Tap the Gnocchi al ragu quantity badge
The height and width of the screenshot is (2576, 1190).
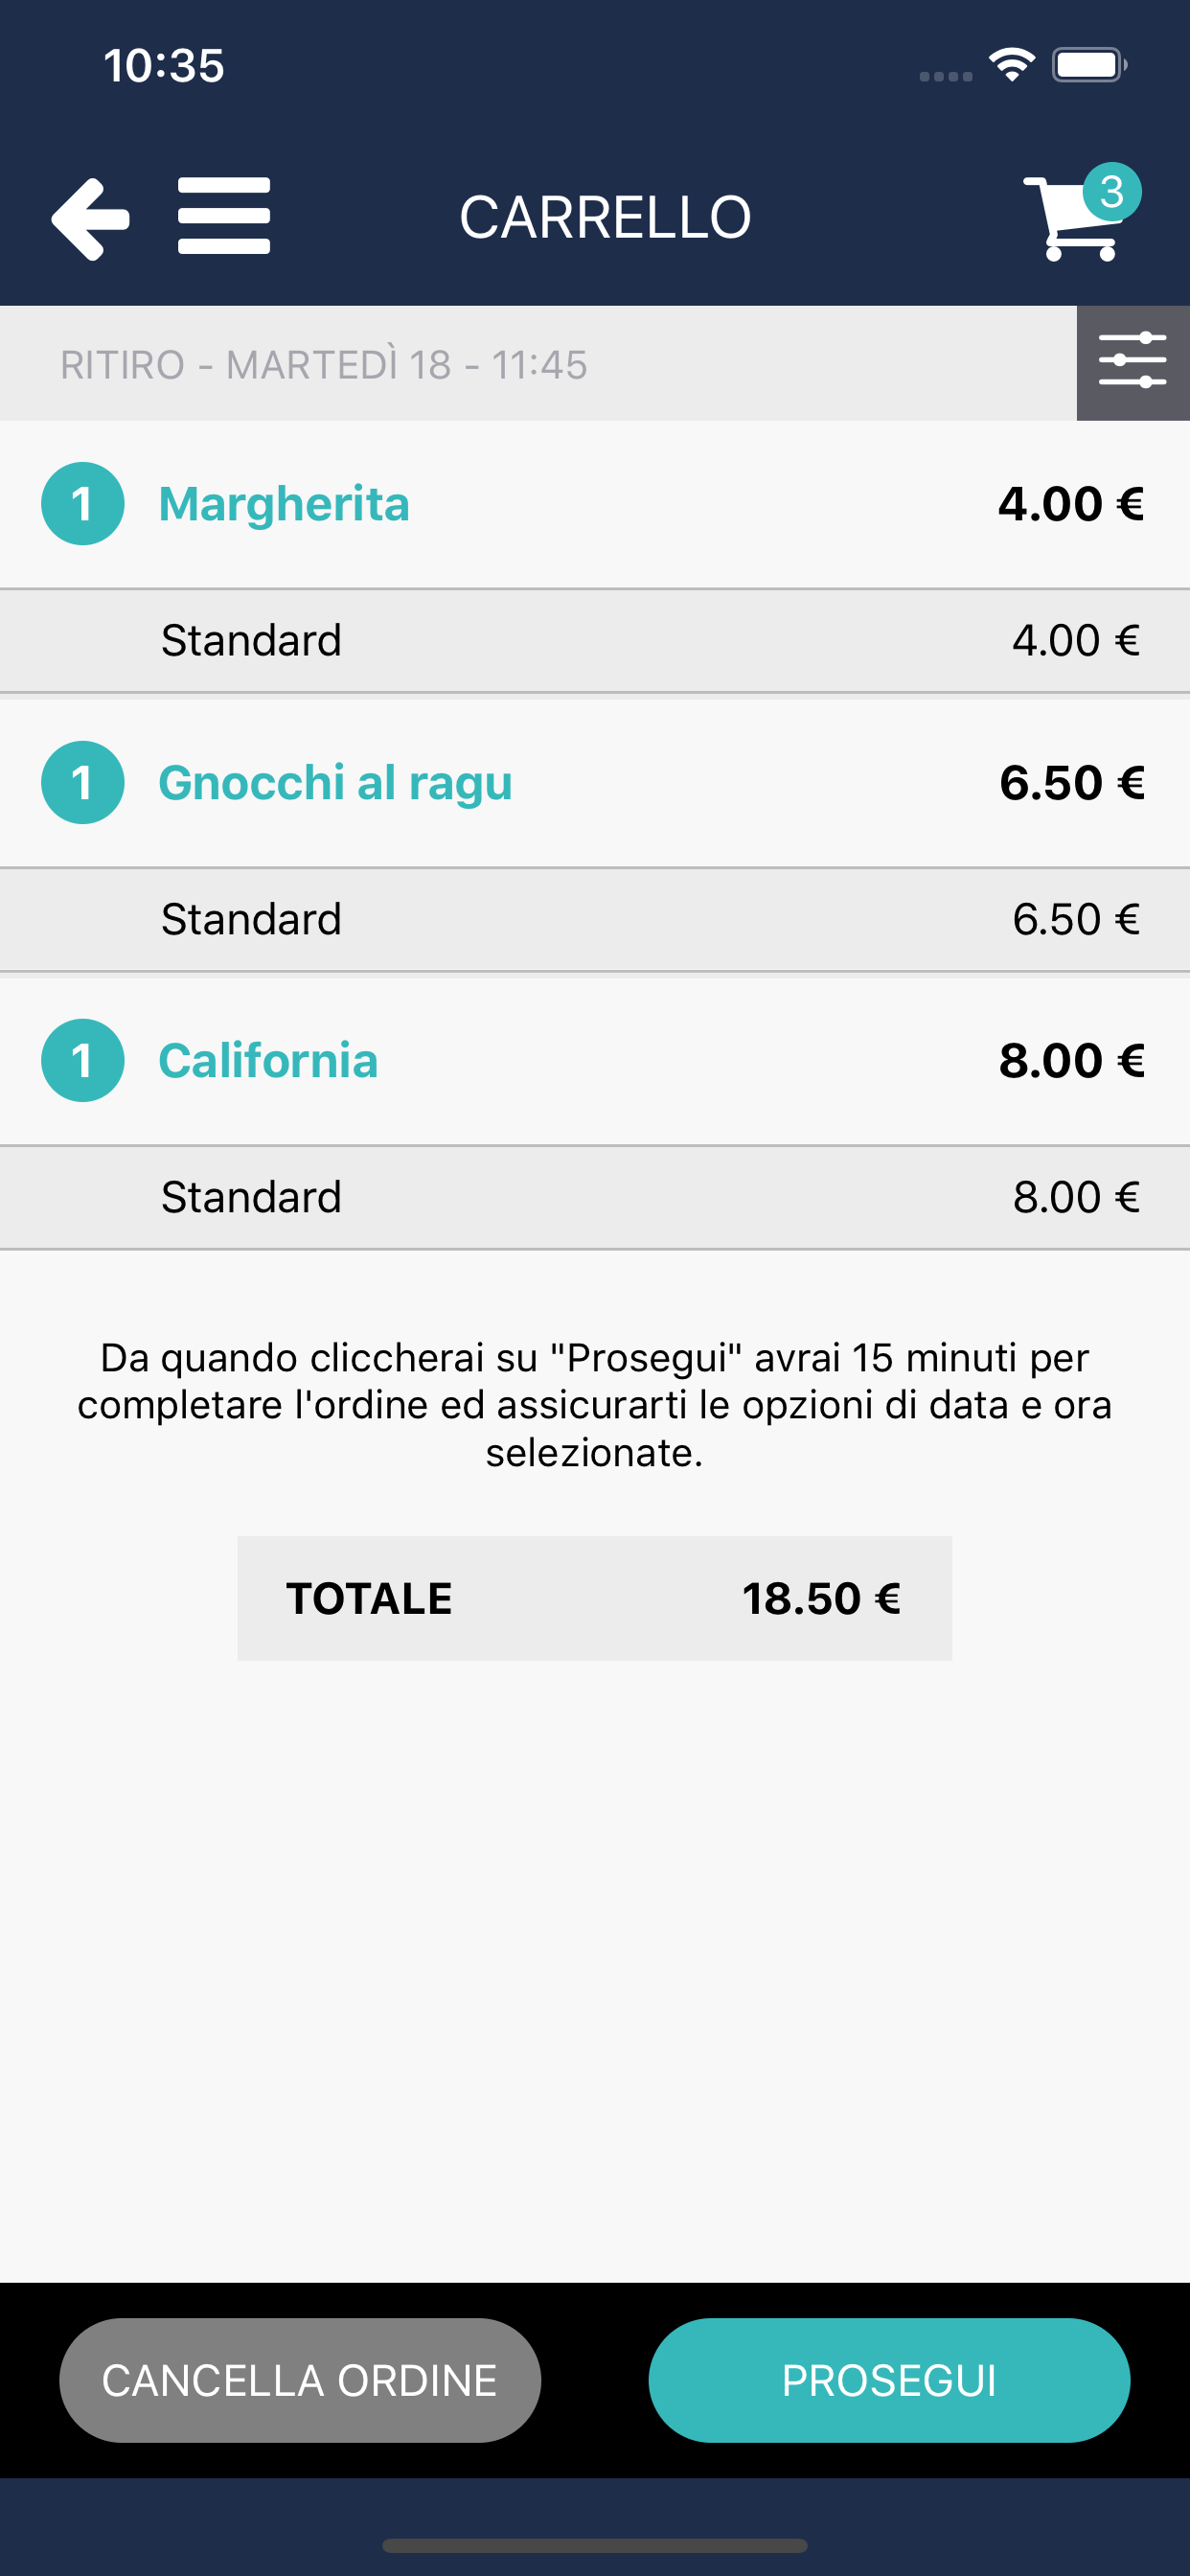83,782
